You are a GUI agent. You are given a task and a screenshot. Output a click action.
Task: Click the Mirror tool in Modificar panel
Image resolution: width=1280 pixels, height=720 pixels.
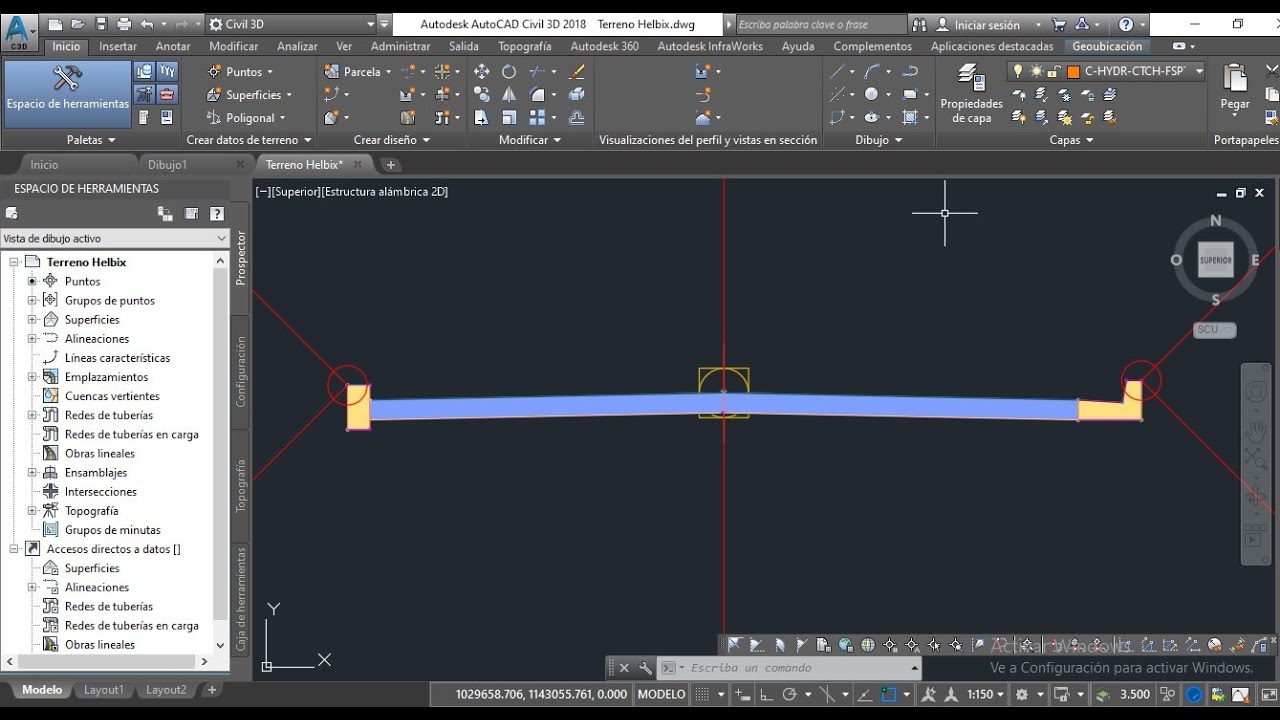(x=509, y=94)
